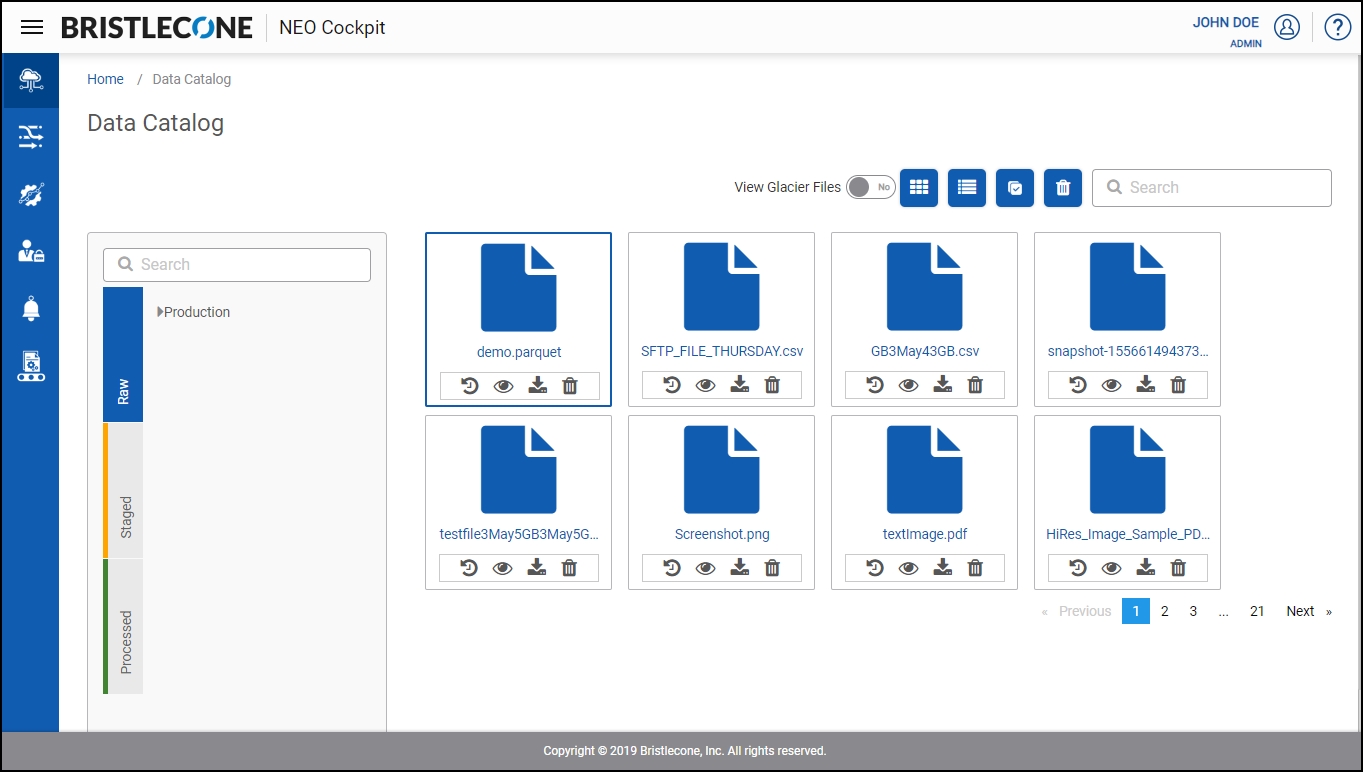Download Screenshot.png
This screenshot has width=1363, height=772.
coord(740,568)
